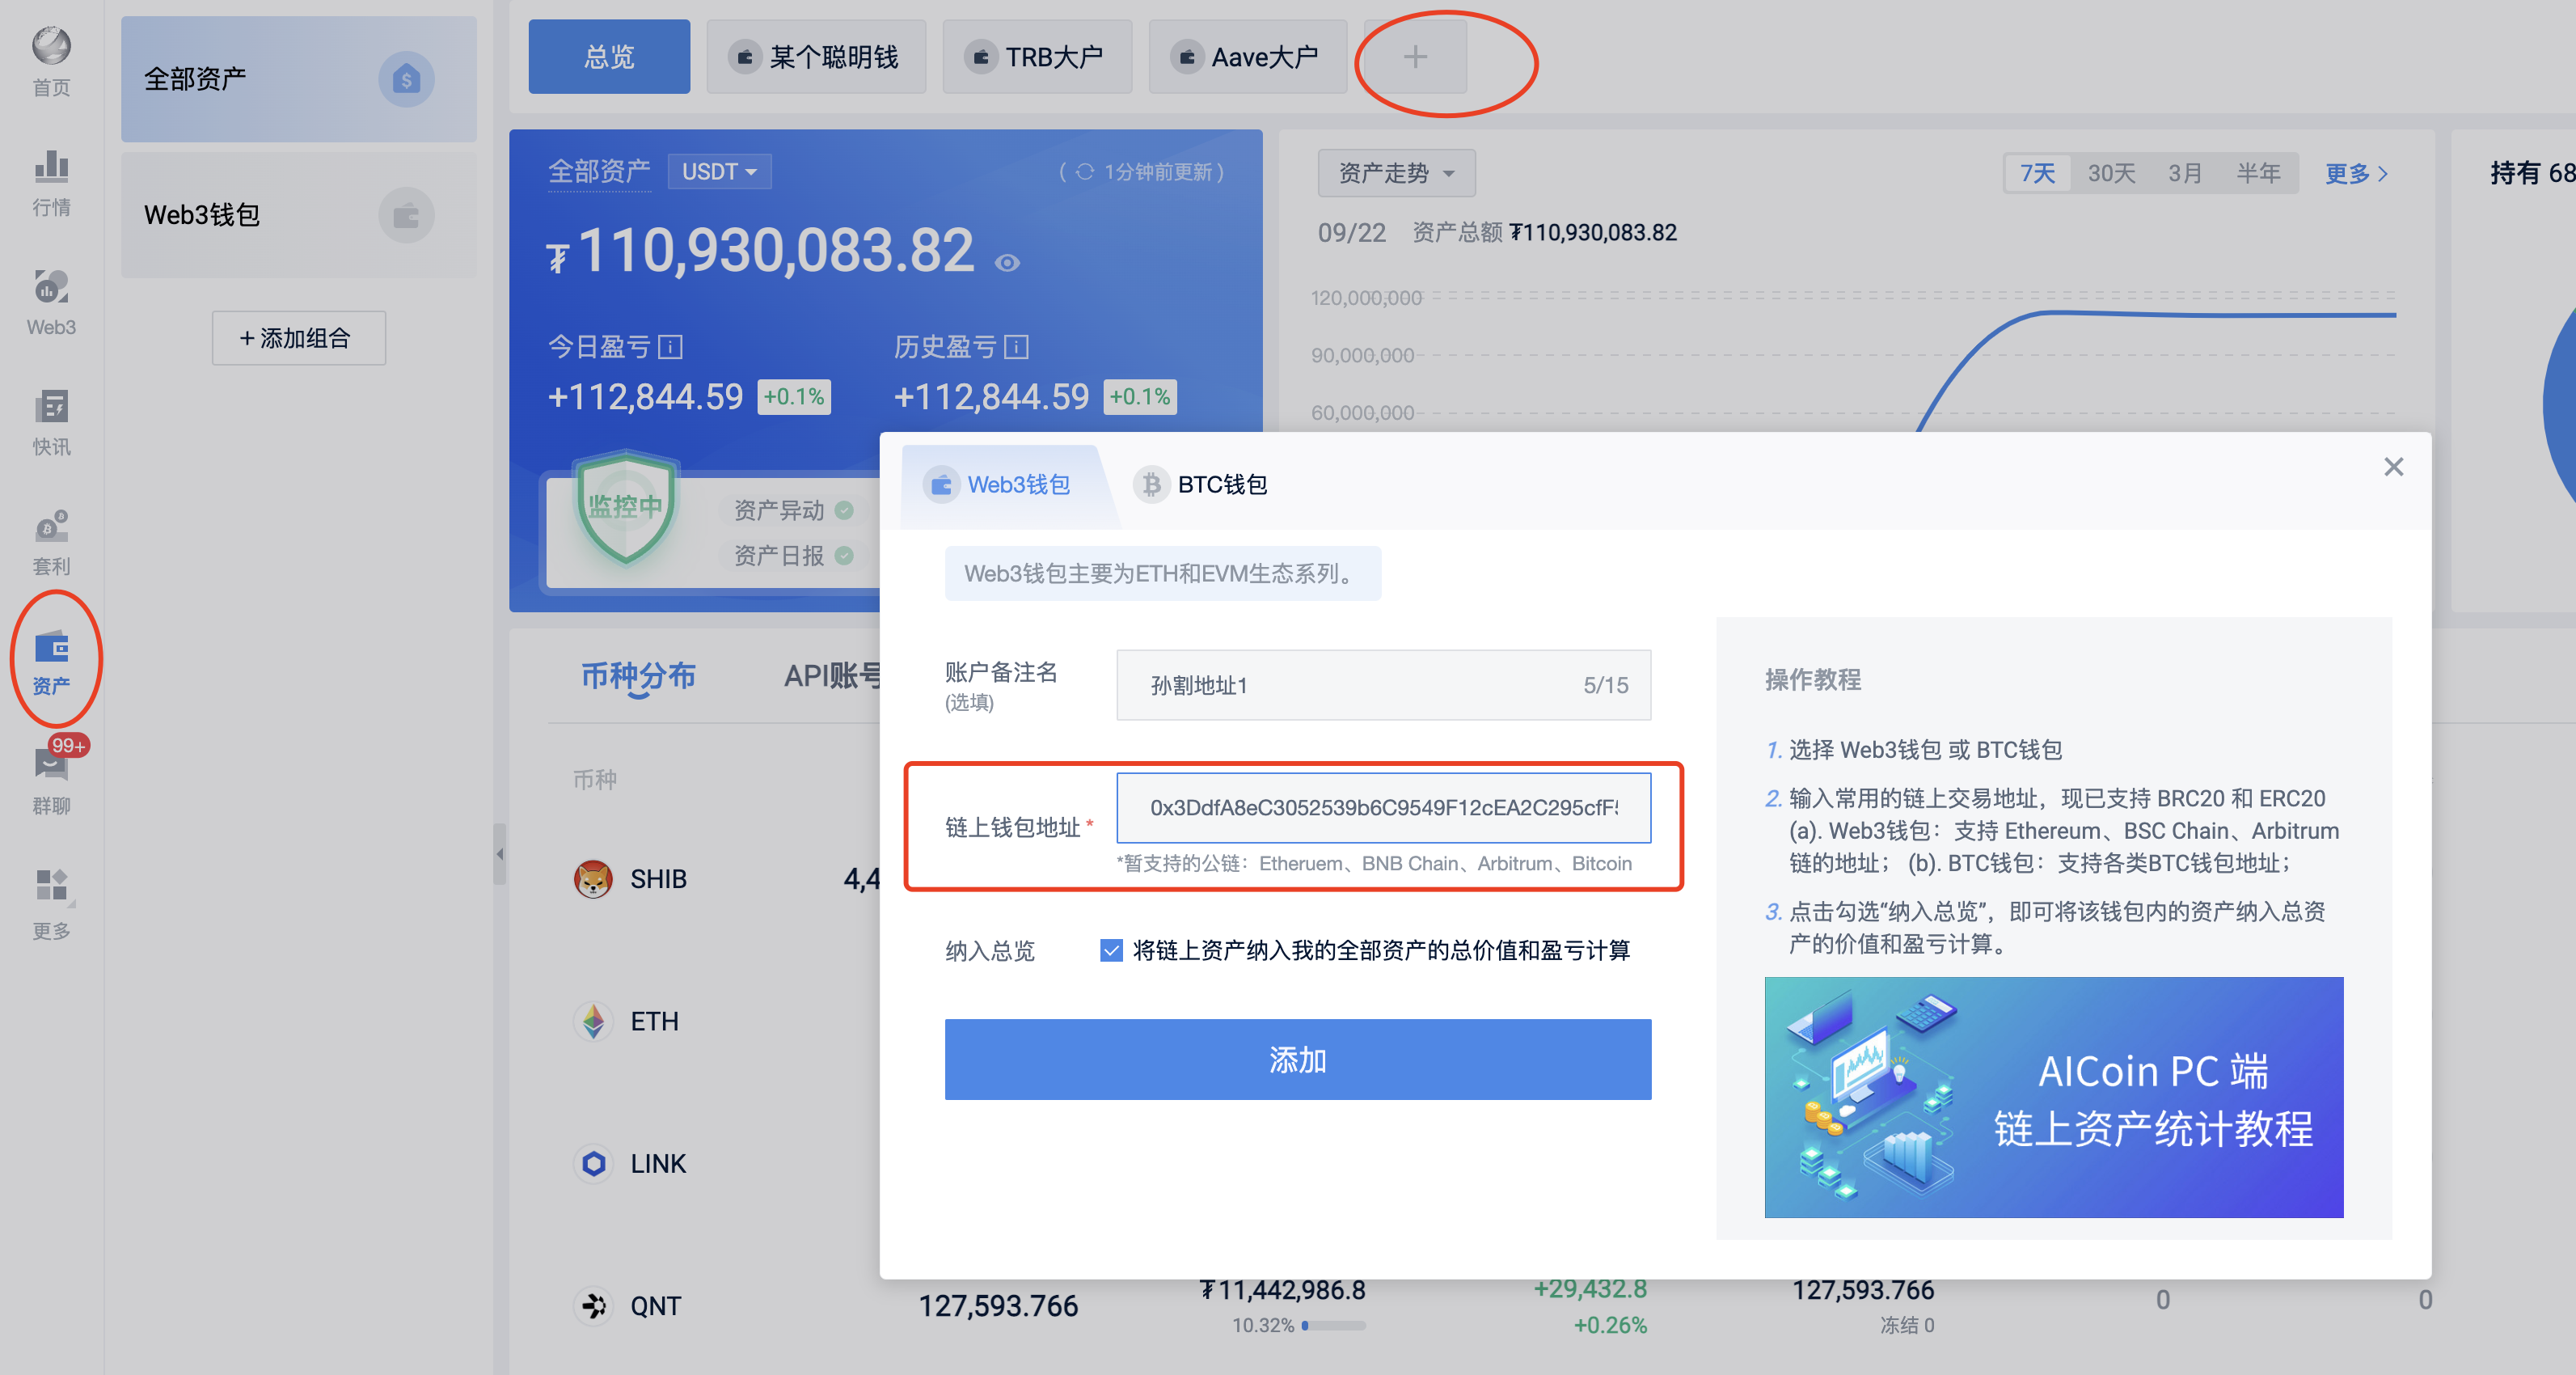
Task: Click the info icon next to 历史盈亏
Action: pyautogui.click(x=1016, y=347)
